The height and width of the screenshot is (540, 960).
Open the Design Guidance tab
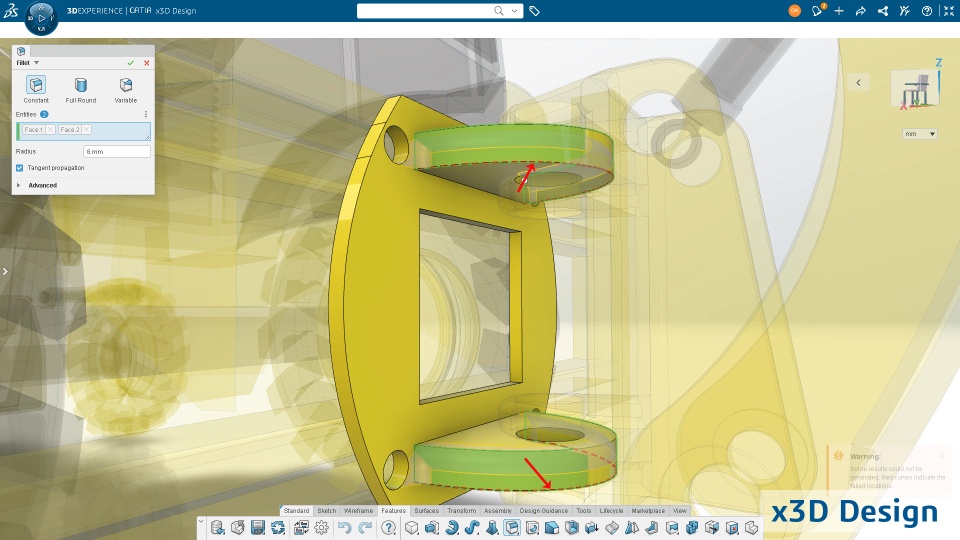click(x=543, y=511)
